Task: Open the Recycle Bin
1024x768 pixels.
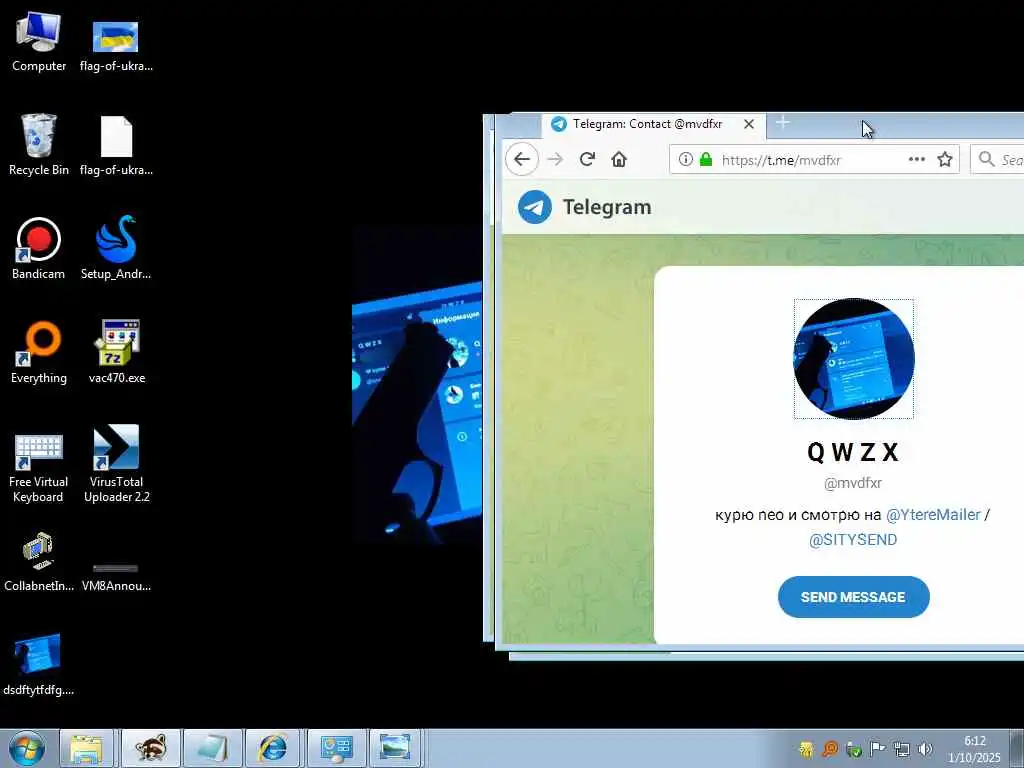Action: 38,145
